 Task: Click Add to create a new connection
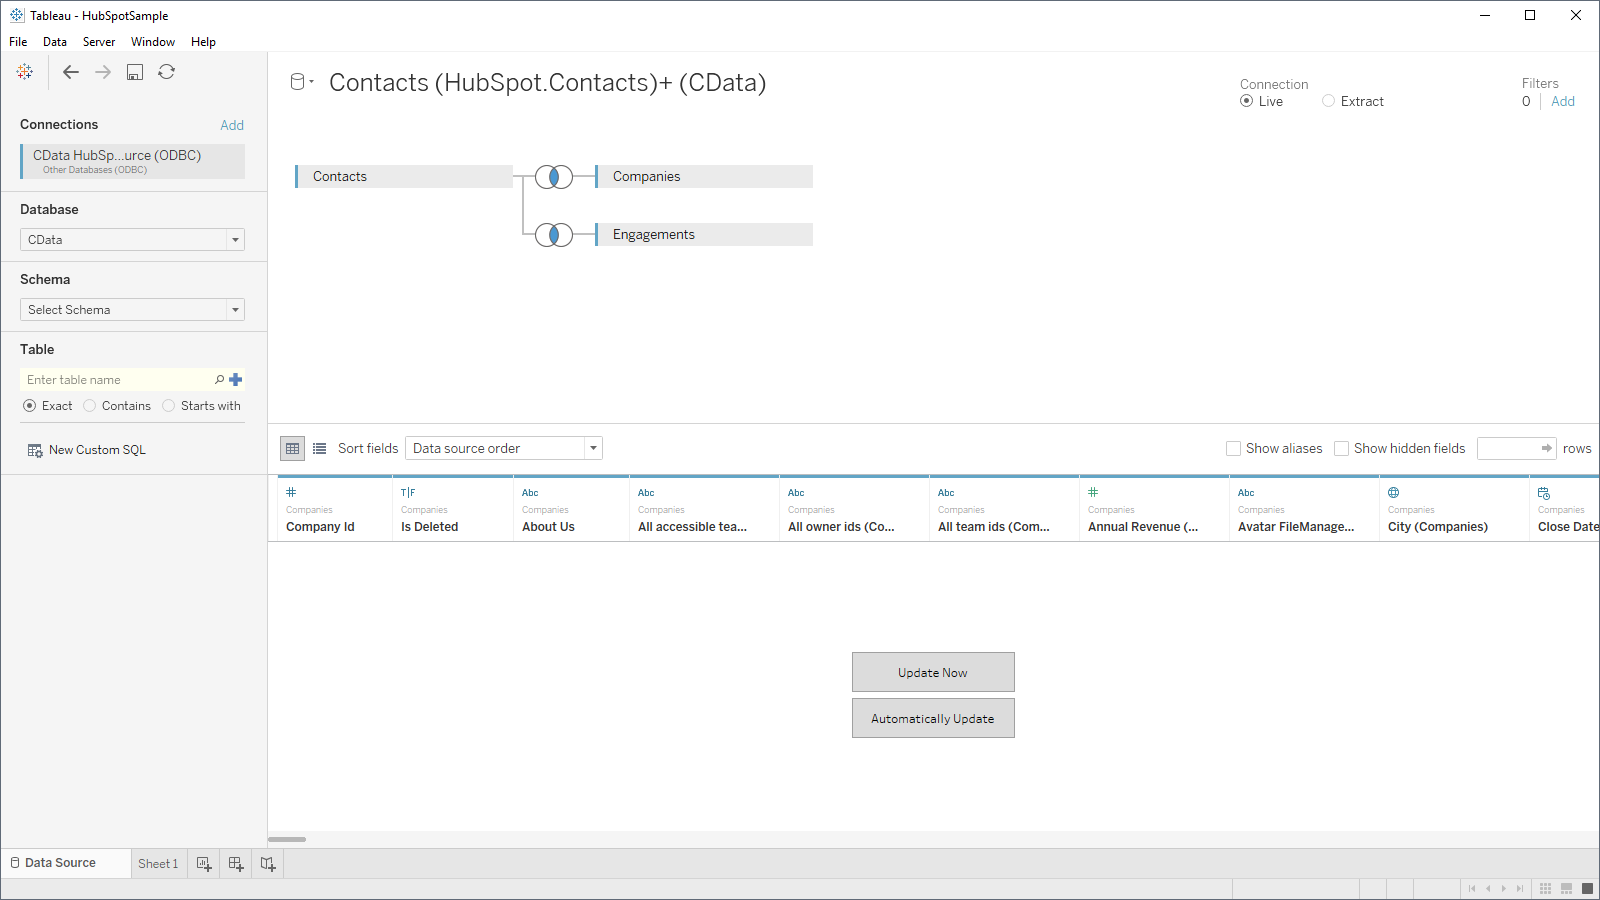click(231, 124)
